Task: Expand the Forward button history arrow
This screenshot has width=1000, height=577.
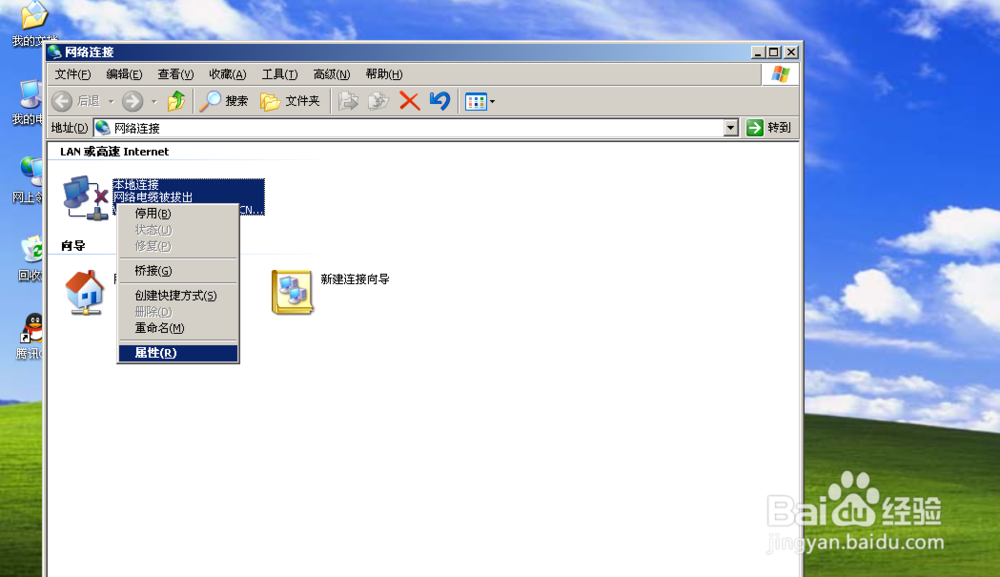Action: 154,101
